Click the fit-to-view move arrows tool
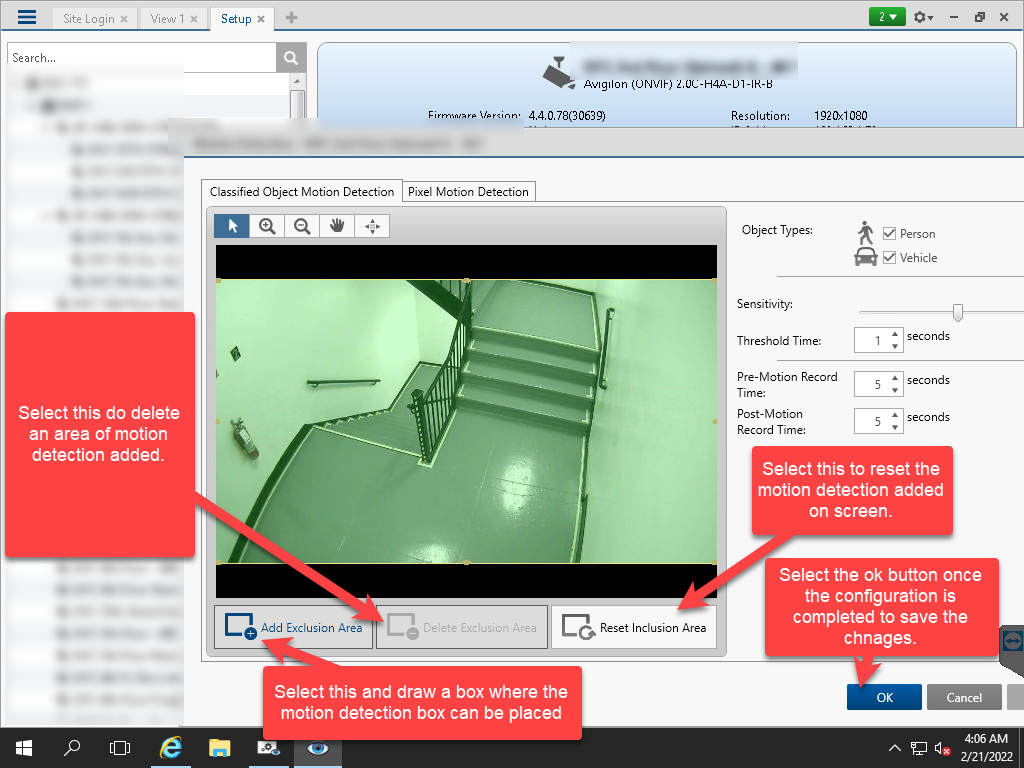The image size is (1024, 768). (x=372, y=226)
